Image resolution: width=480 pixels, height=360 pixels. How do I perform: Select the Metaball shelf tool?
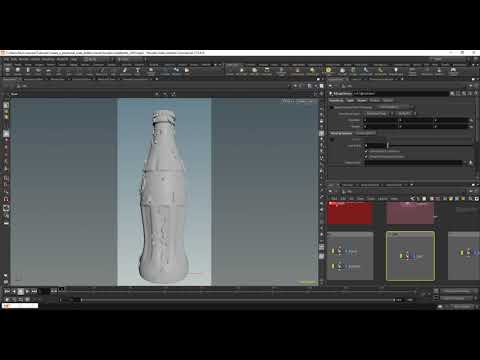pyautogui.click(x=176, y=71)
